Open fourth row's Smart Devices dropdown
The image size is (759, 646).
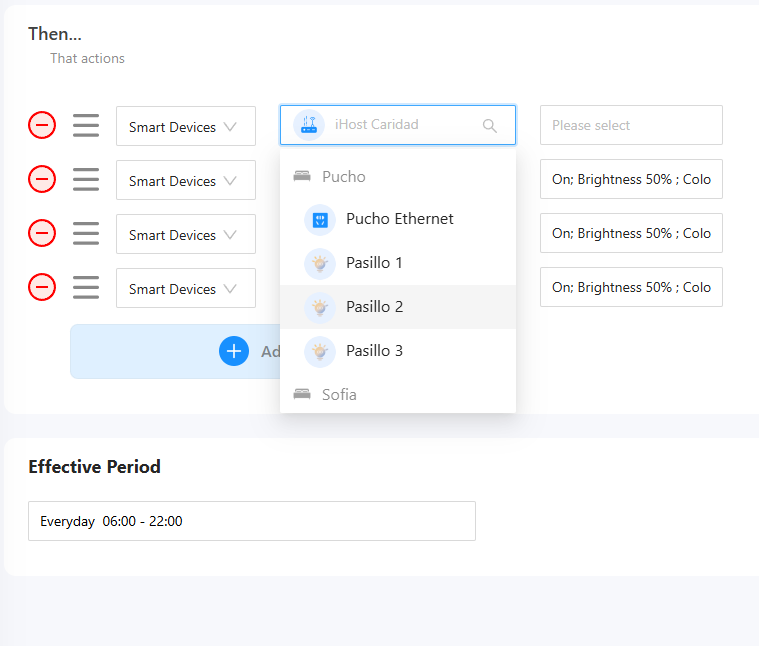(185, 289)
